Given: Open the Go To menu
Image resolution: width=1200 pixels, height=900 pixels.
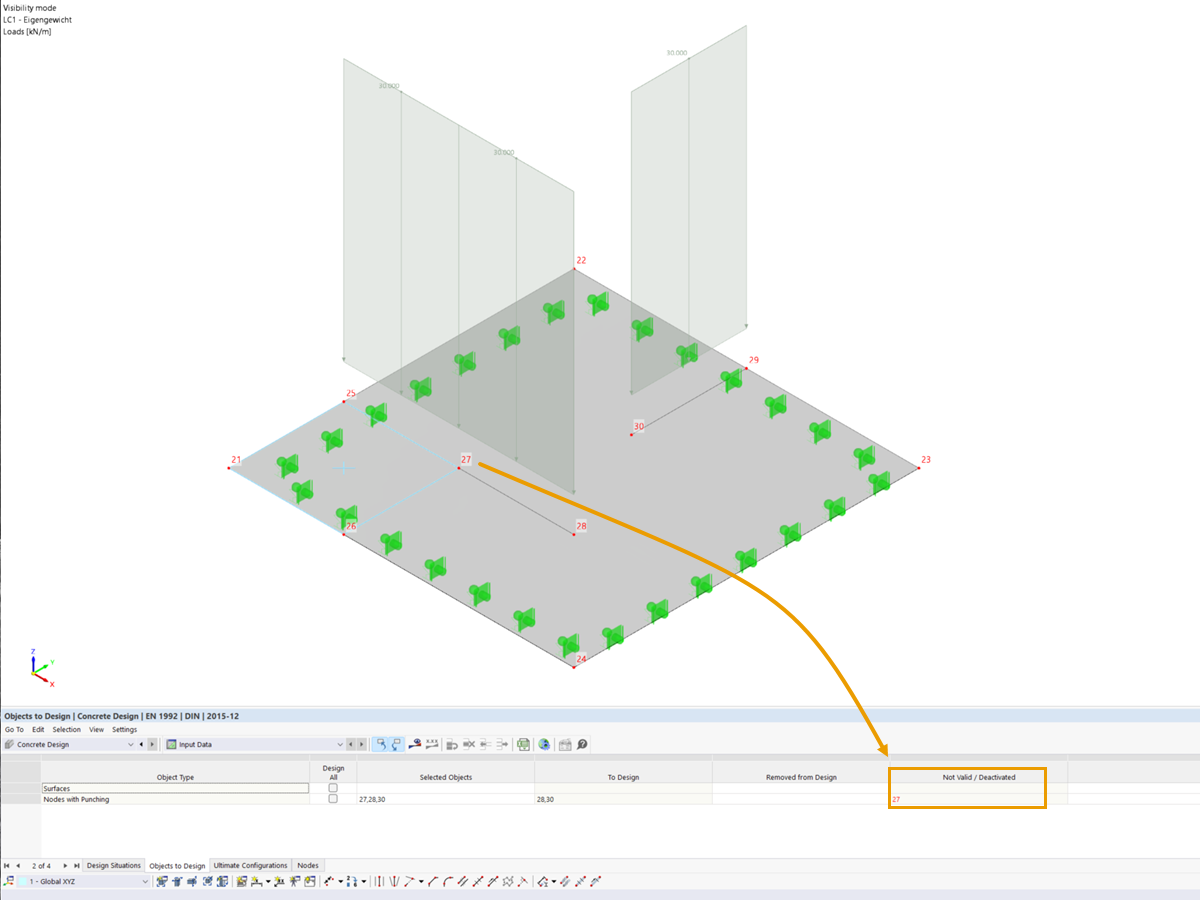Looking at the screenshot, I should tap(14, 730).
